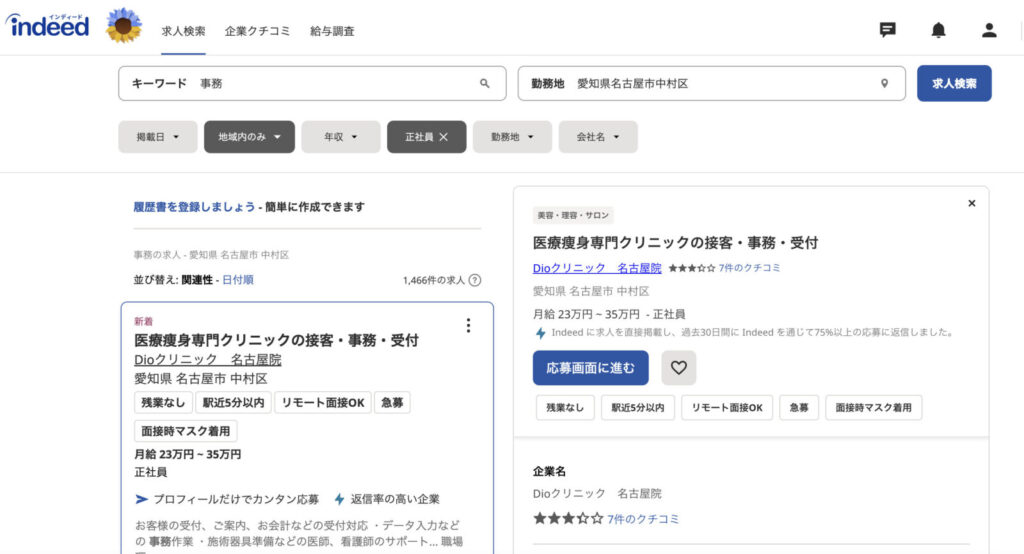Screen dimensions: 1024x554
Task: Click the 美容・理容・サロン category label
Action: [x=573, y=215]
